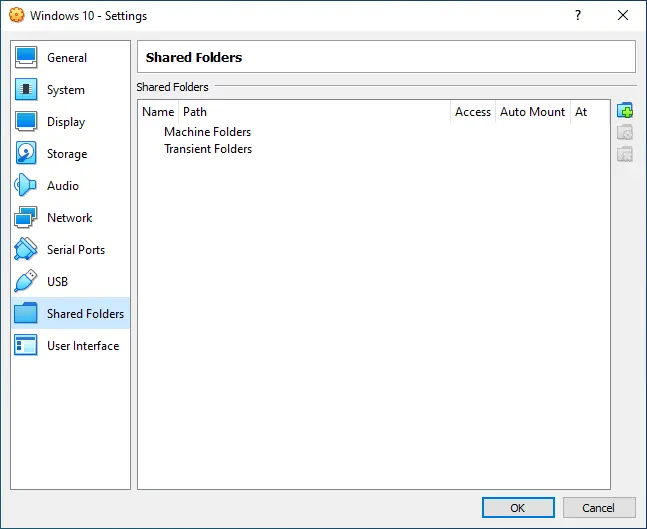
Task: Open the General settings icon
Action: pyautogui.click(x=26, y=57)
